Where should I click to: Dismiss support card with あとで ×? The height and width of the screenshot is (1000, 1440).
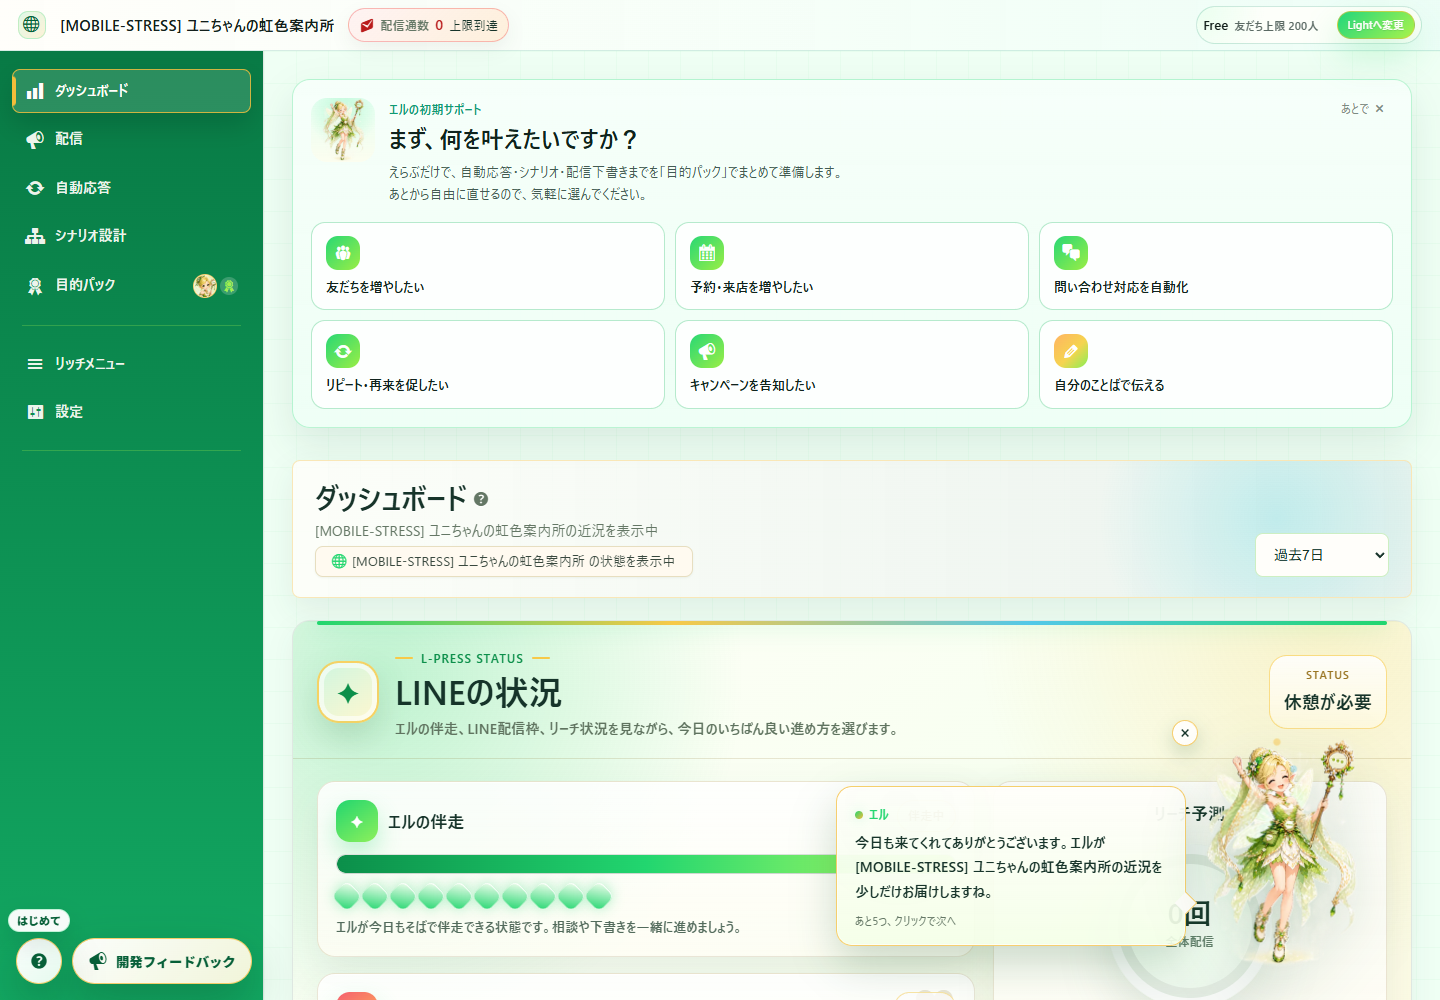pos(1362,108)
